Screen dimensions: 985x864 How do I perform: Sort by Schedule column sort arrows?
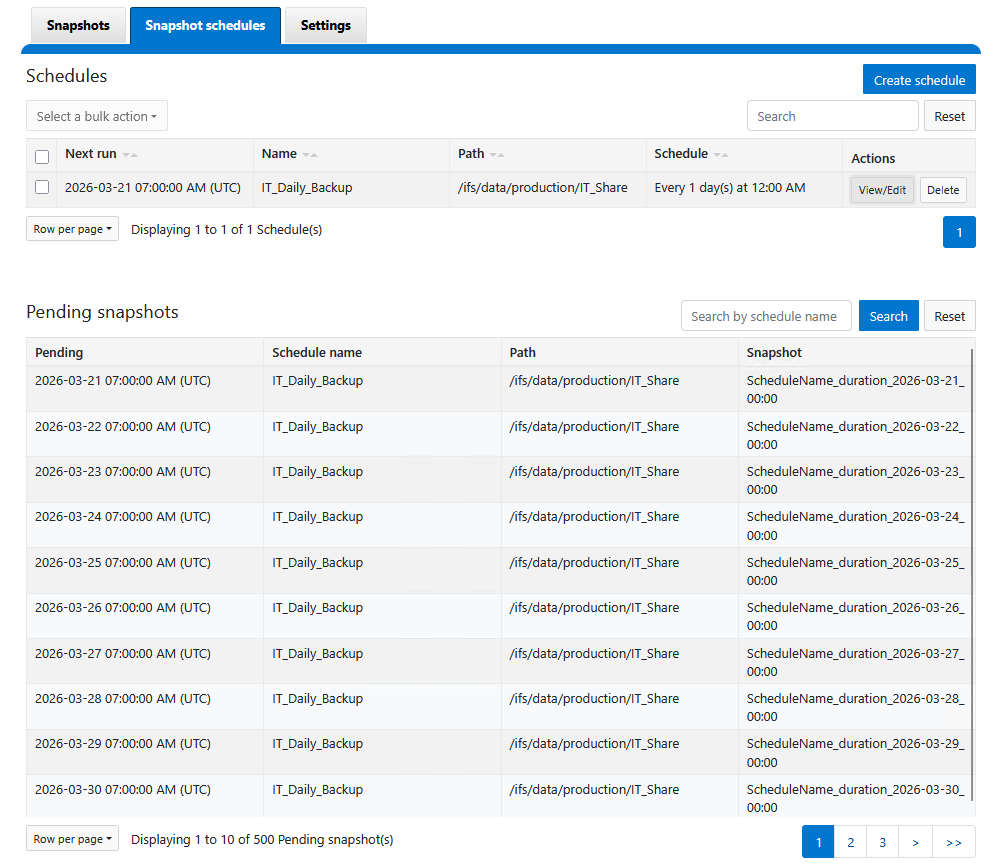[721, 155]
